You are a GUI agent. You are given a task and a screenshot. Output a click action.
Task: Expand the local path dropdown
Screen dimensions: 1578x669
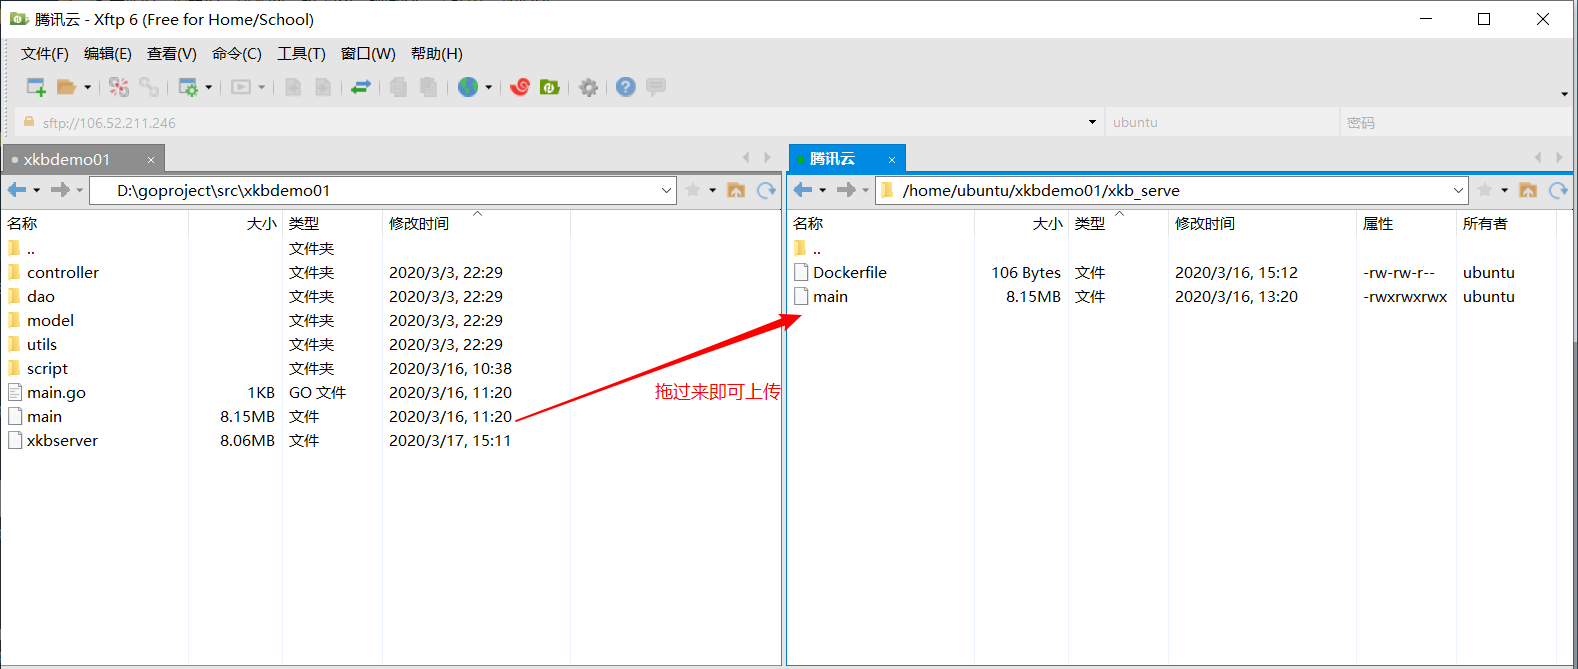tap(667, 190)
